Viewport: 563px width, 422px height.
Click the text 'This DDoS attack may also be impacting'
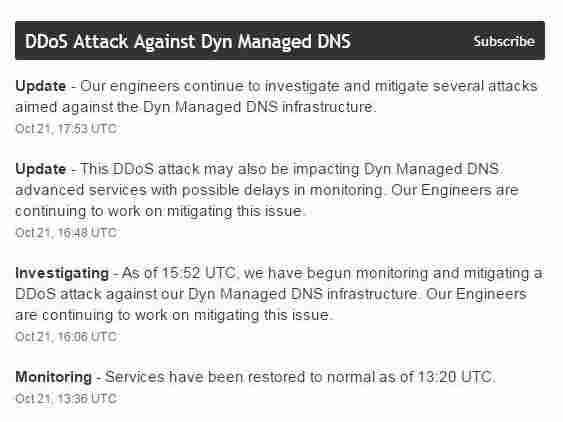point(220,169)
